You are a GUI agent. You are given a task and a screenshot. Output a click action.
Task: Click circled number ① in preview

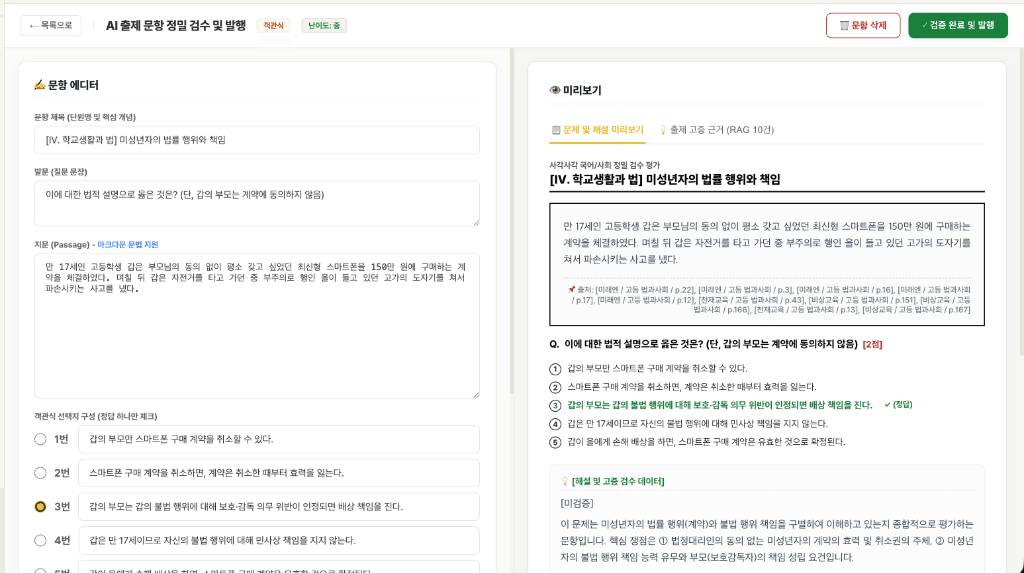tap(555, 368)
